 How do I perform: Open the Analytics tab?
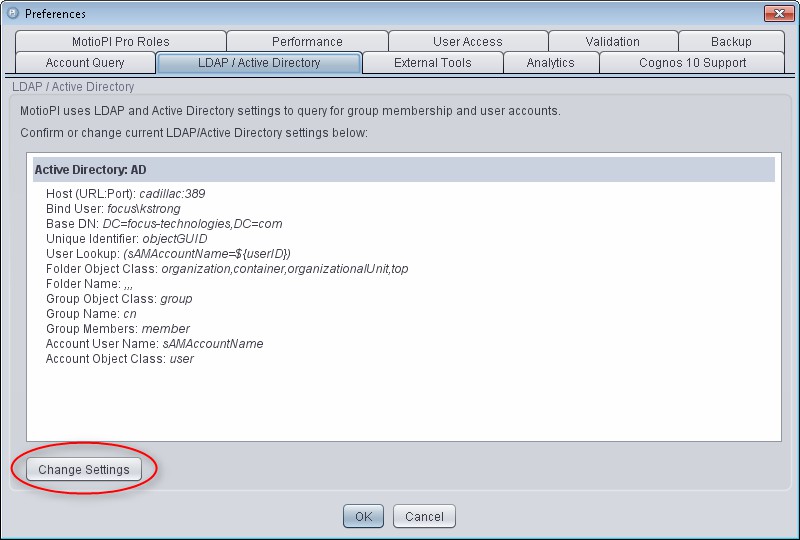(x=551, y=63)
